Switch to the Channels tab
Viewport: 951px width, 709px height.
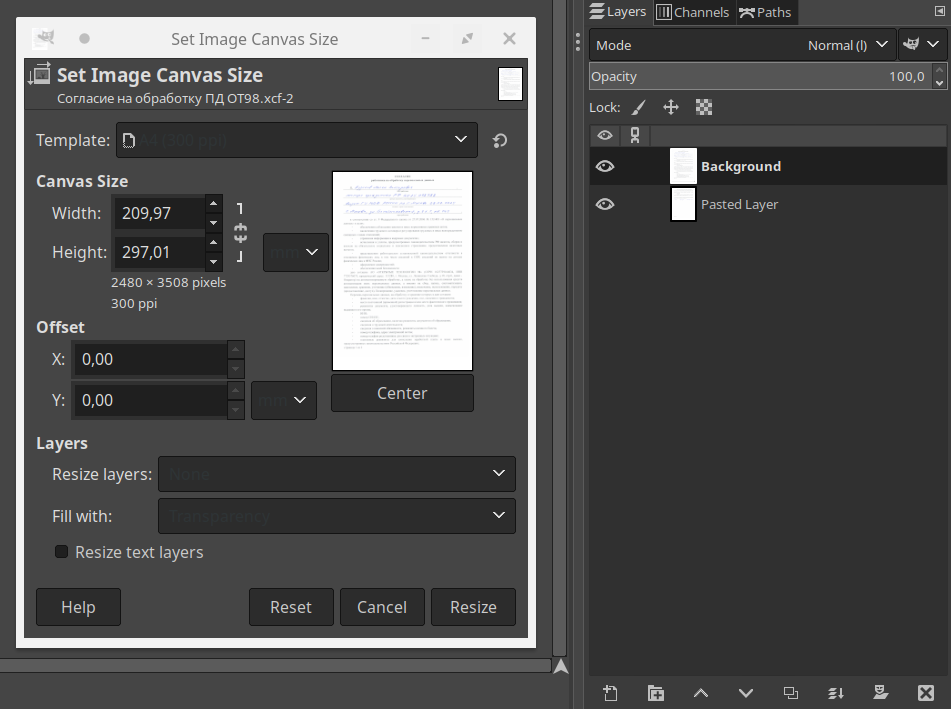693,12
